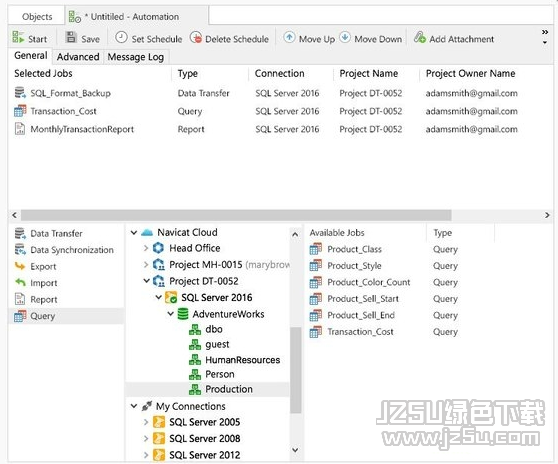This screenshot has width=558, height=464.
Task: Click adamsmith@gmail.com in the MonthlyTransactionReport row
Action: [x=472, y=129]
